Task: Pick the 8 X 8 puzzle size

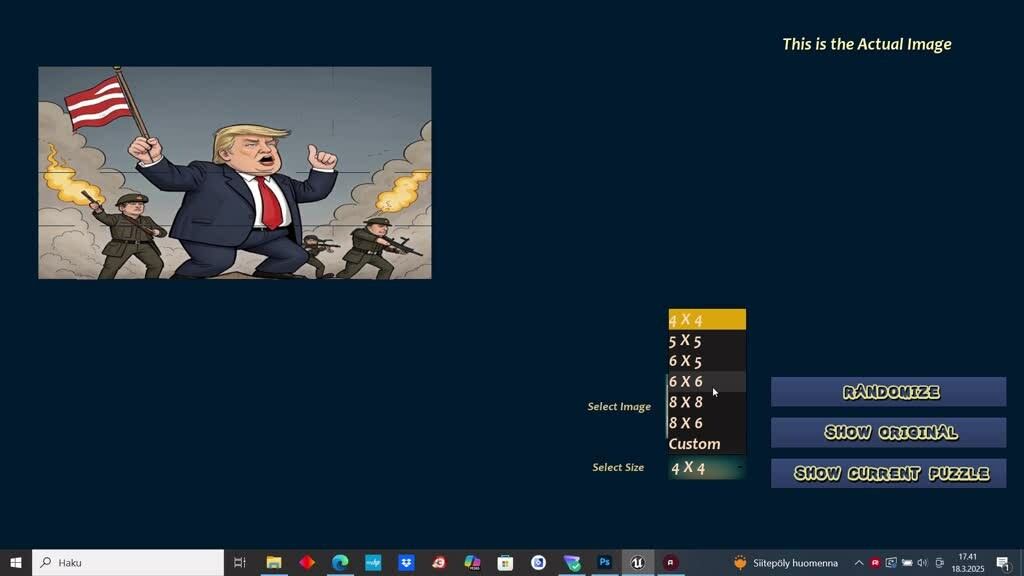Action: tap(686, 402)
